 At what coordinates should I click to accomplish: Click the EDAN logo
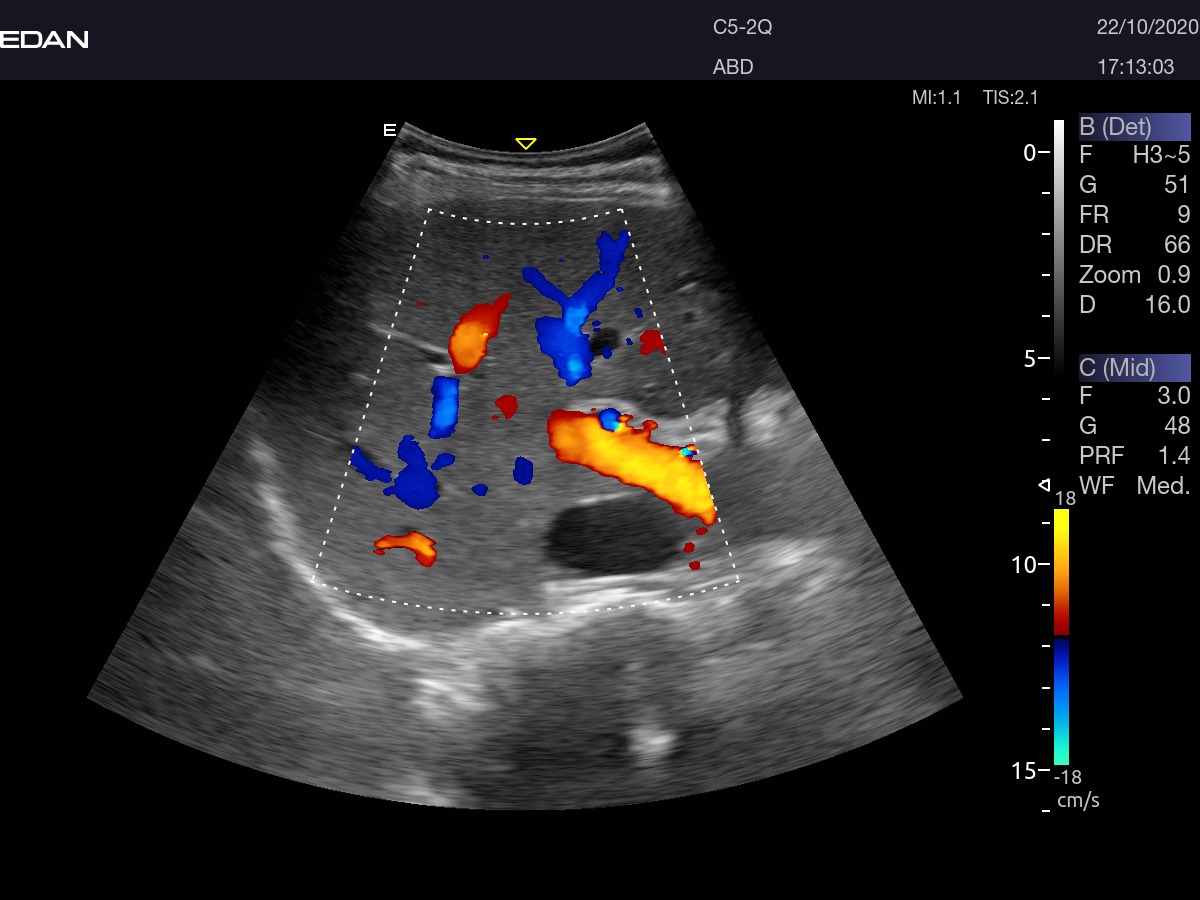point(44,40)
